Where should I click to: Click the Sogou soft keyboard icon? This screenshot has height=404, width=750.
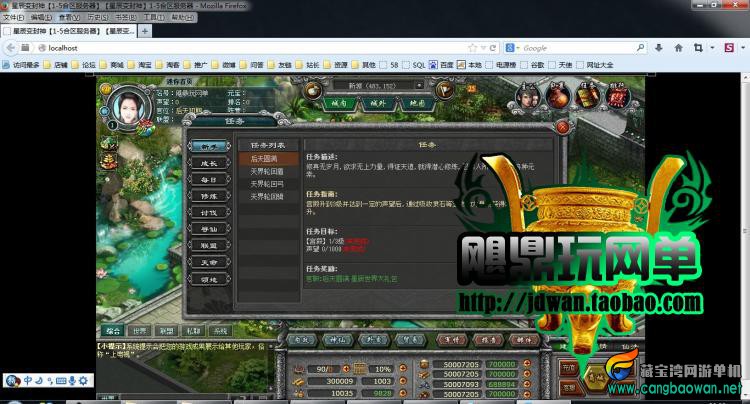coord(61,381)
